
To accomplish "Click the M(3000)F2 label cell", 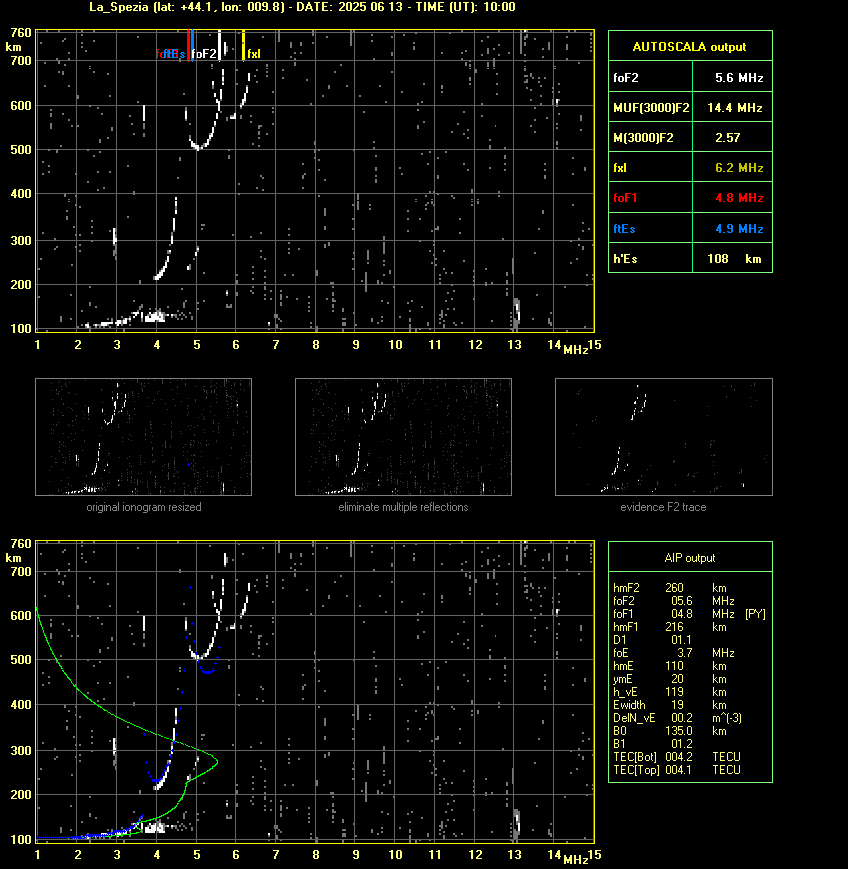I will pyautogui.click(x=651, y=138).
